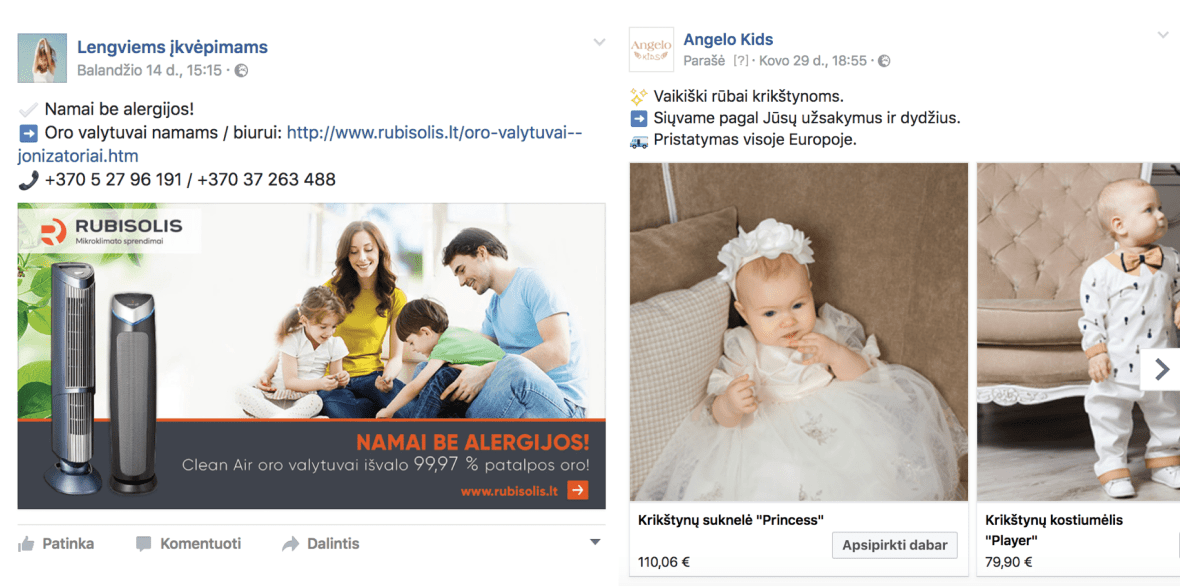This screenshot has height=587, width=1180.
Task: Open the rubisolis.lt oro-valytuvai link
Action: click(300, 144)
